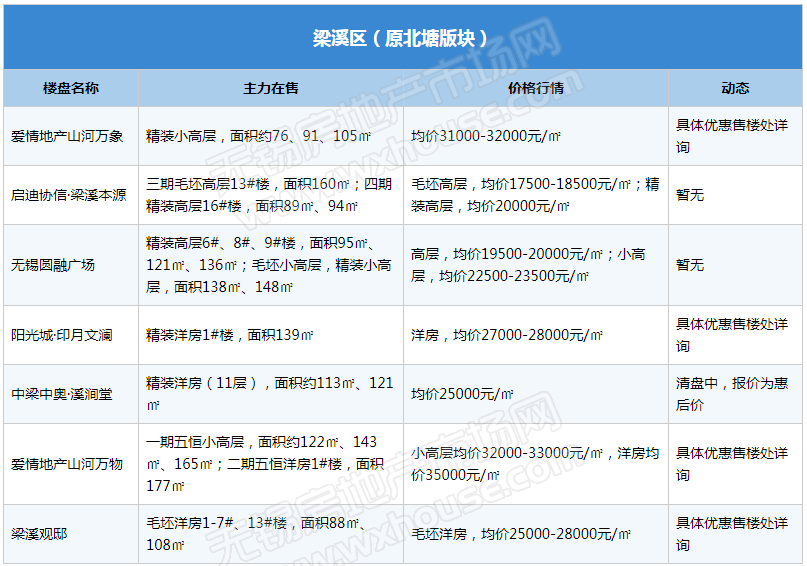Click the 动态 column header
This screenshot has height=566, width=807.
pyautogui.click(x=735, y=89)
